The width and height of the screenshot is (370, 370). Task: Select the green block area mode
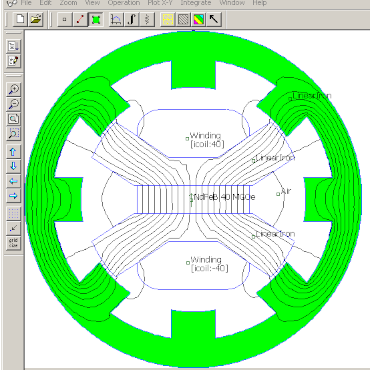tap(96, 19)
